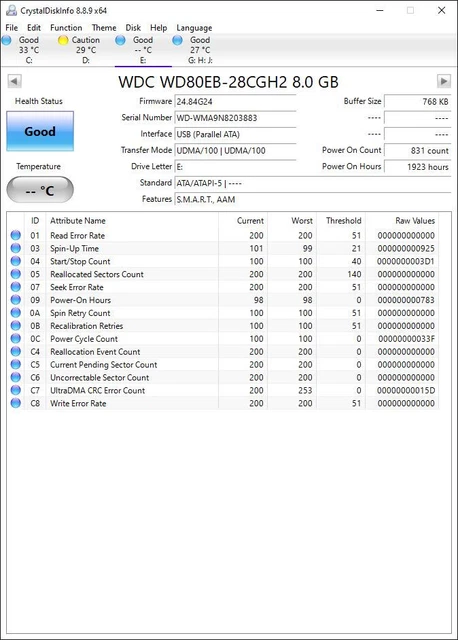The width and height of the screenshot is (458, 640).
Task: Click the Drive Letter field E:
Action: [x=236, y=167]
